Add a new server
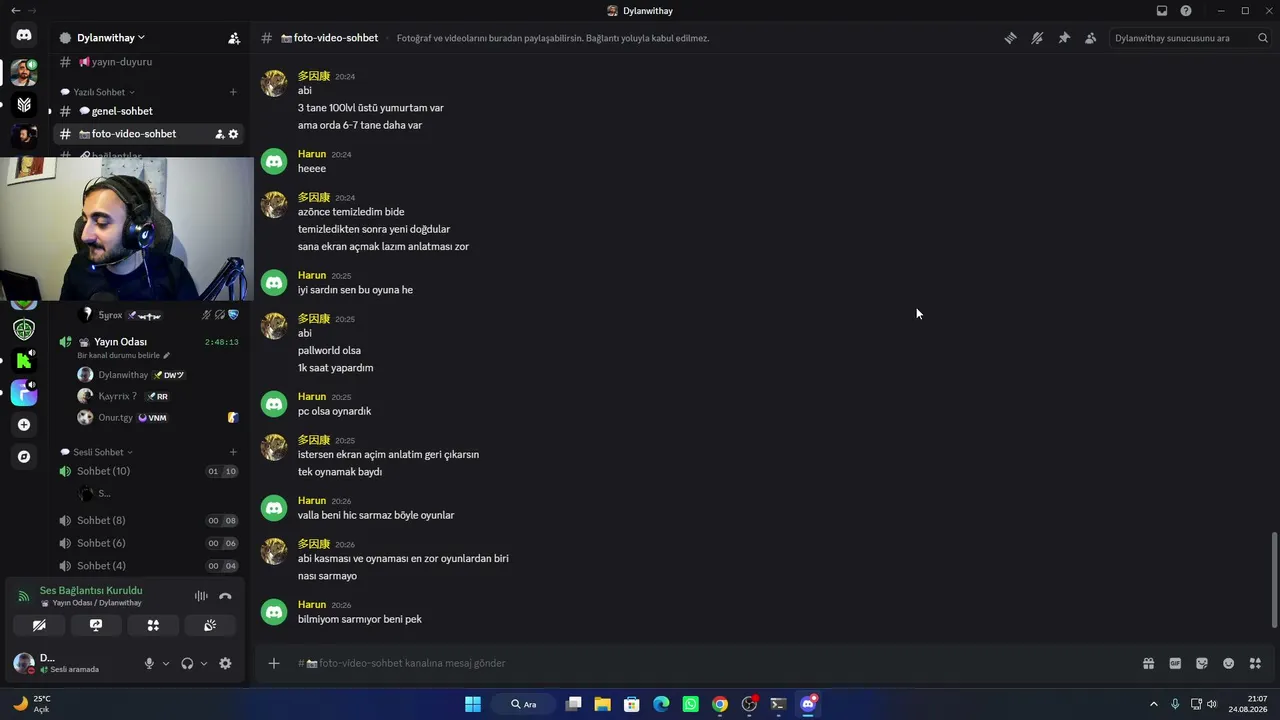This screenshot has width=1280, height=720. pyautogui.click(x=24, y=425)
